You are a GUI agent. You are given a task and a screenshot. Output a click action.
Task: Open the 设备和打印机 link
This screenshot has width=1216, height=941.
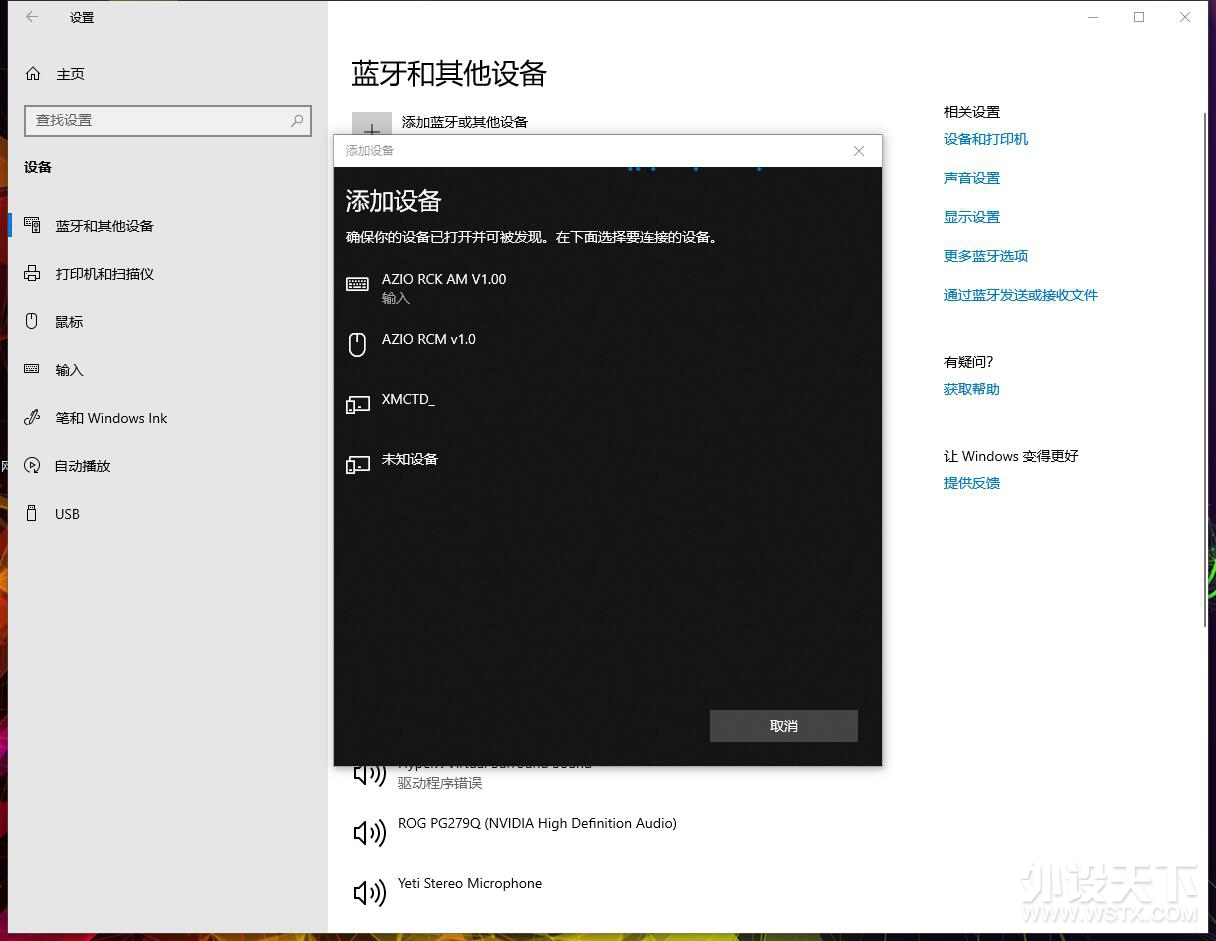tap(985, 139)
